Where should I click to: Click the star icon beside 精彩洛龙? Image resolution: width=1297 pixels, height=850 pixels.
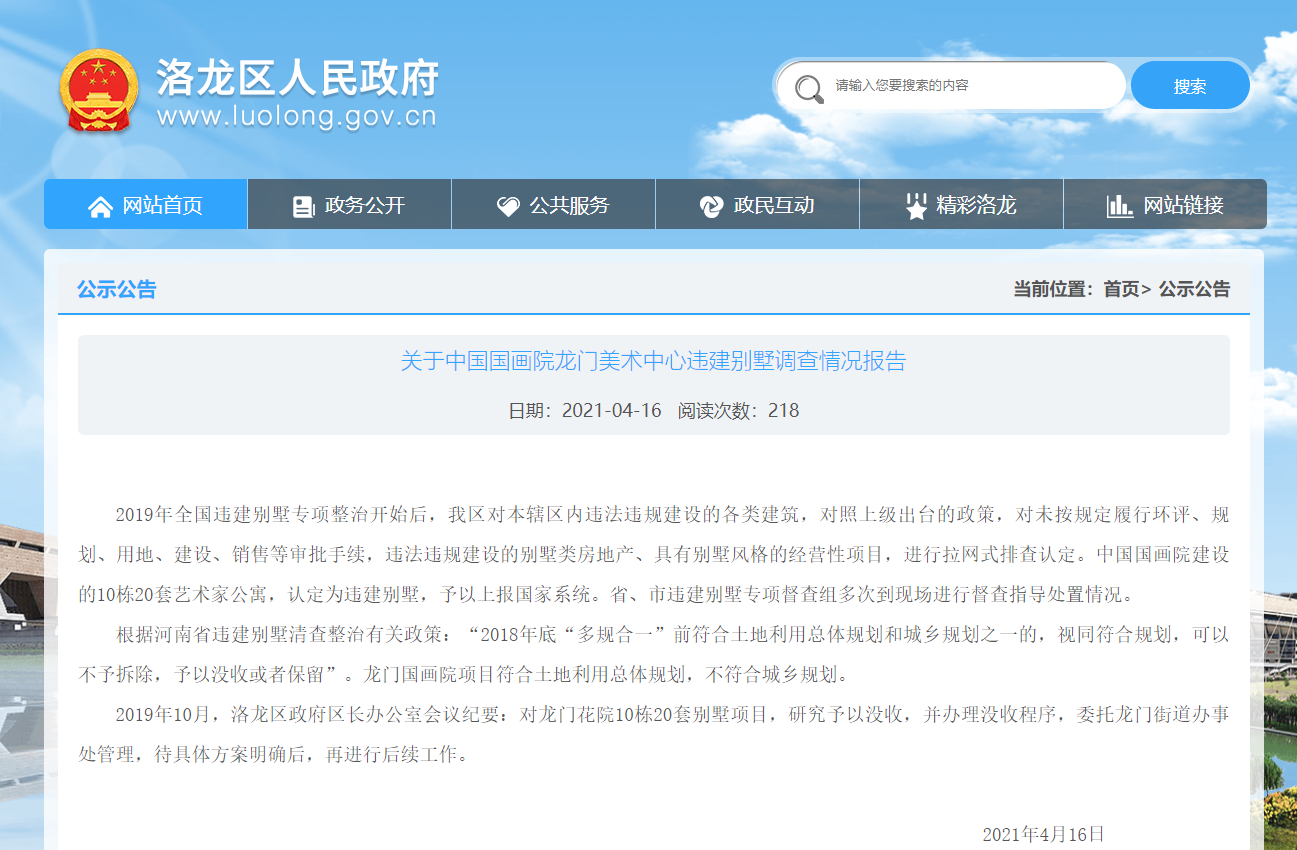(916, 206)
